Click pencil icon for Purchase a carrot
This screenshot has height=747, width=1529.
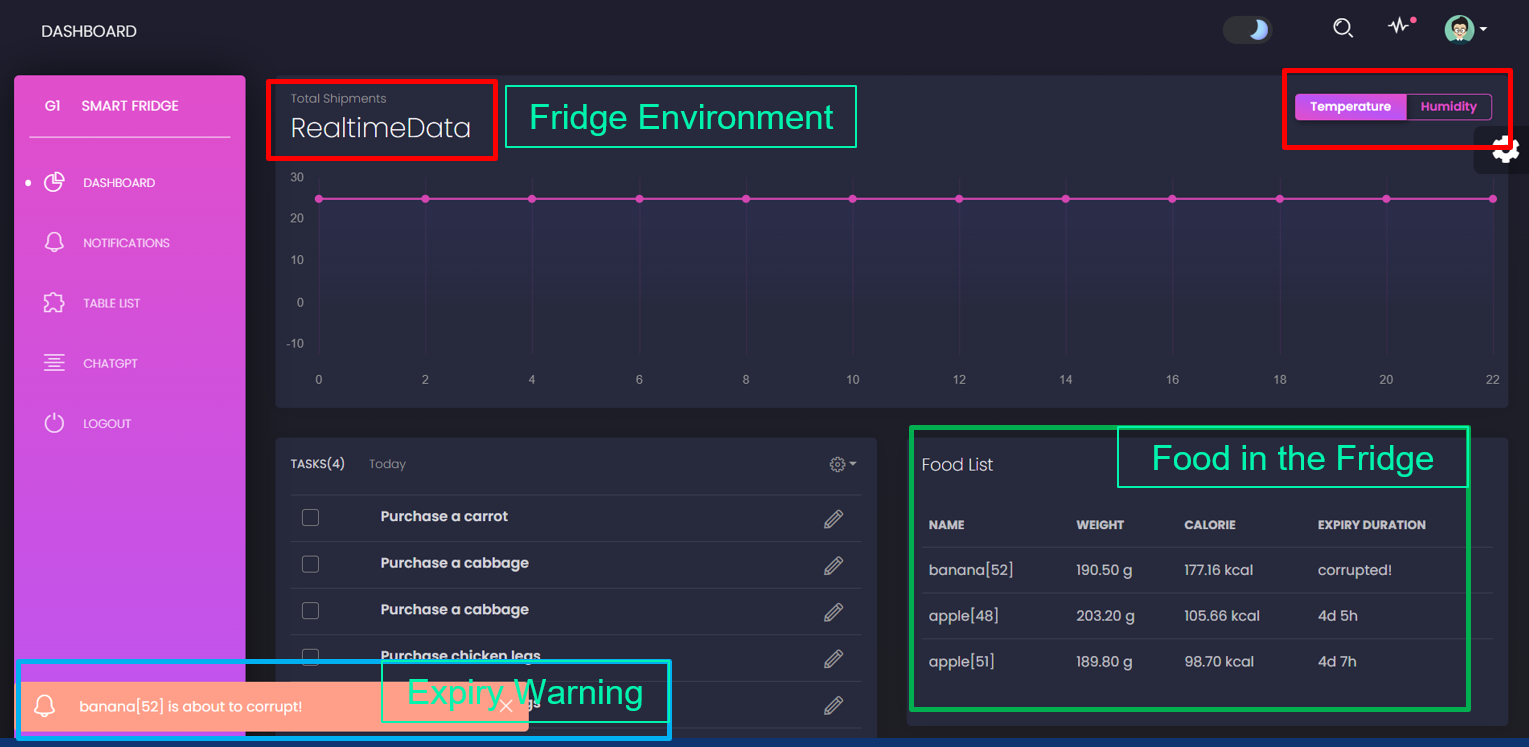tap(833, 518)
